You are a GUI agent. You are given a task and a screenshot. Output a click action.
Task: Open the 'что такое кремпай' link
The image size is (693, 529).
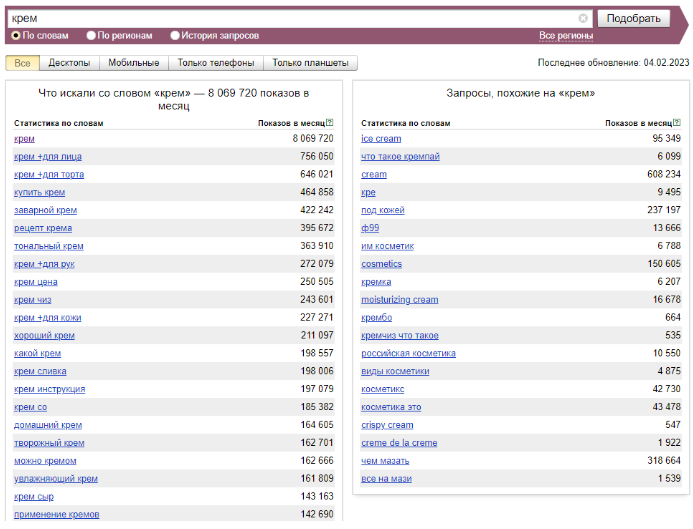coord(400,156)
